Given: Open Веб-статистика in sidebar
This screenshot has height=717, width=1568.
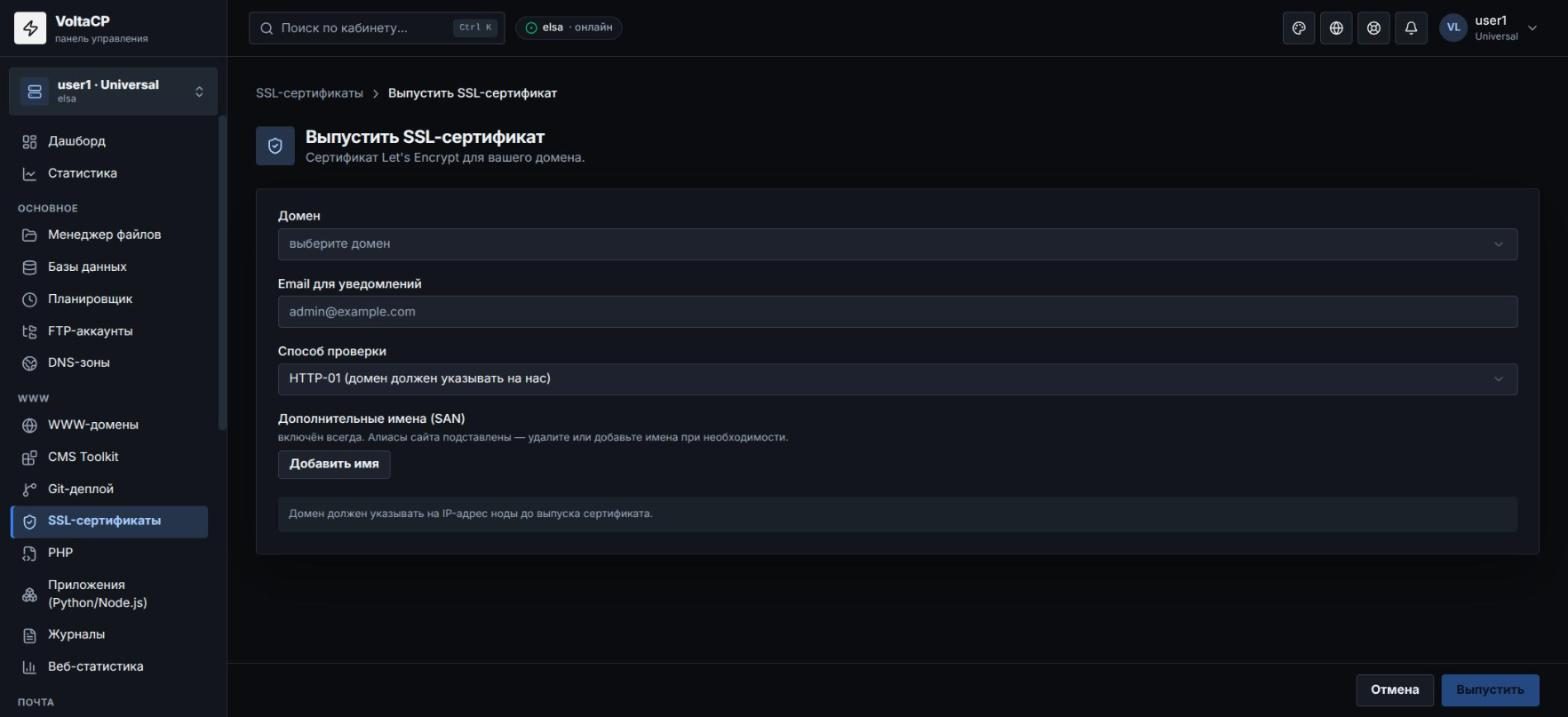Looking at the screenshot, I should pos(109,667).
